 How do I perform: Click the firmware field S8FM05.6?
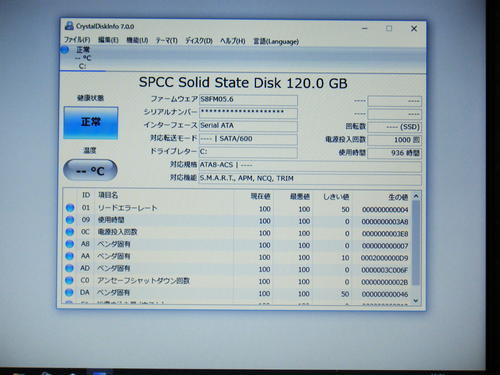(x=248, y=100)
